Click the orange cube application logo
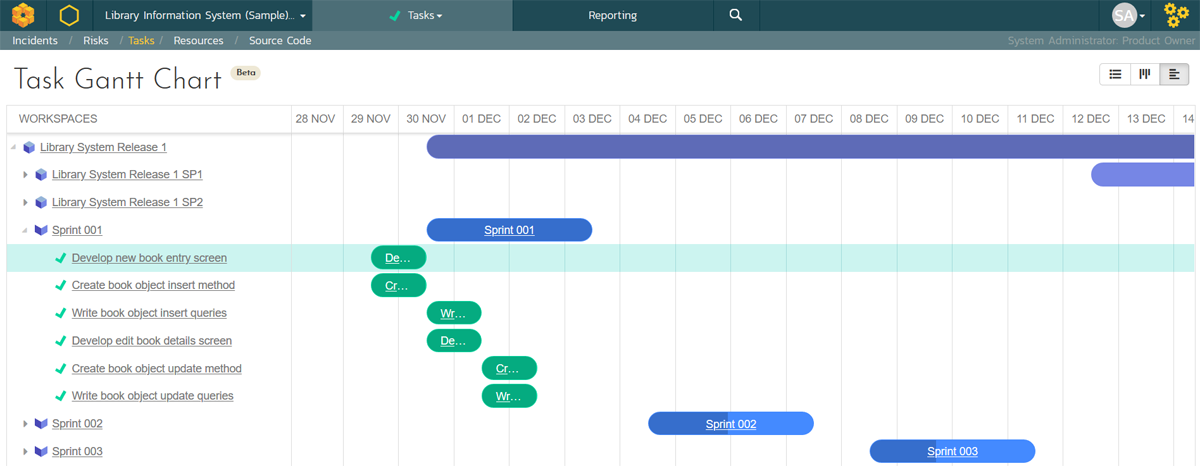This screenshot has height=466, width=1200. (23, 16)
